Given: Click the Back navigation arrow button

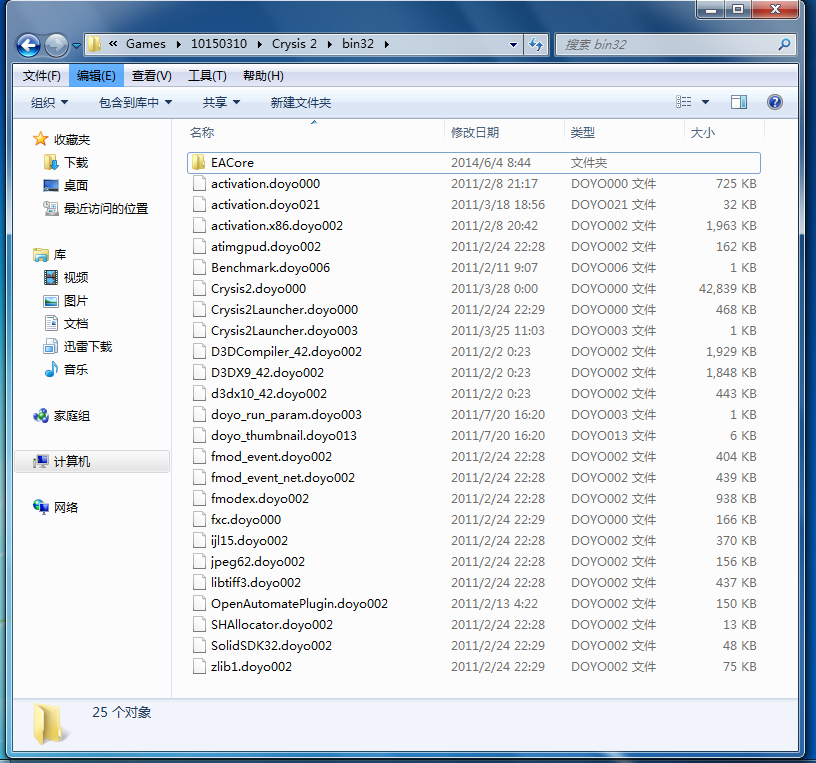Looking at the screenshot, I should 29,45.
